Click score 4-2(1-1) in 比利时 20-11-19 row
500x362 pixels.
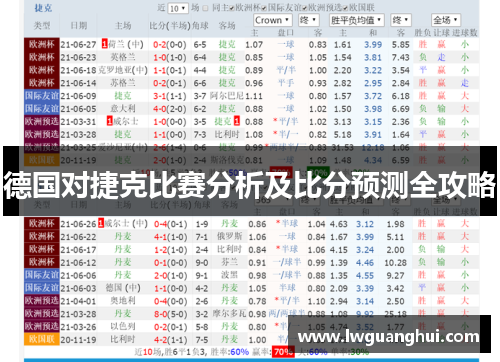[x=170, y=340]
